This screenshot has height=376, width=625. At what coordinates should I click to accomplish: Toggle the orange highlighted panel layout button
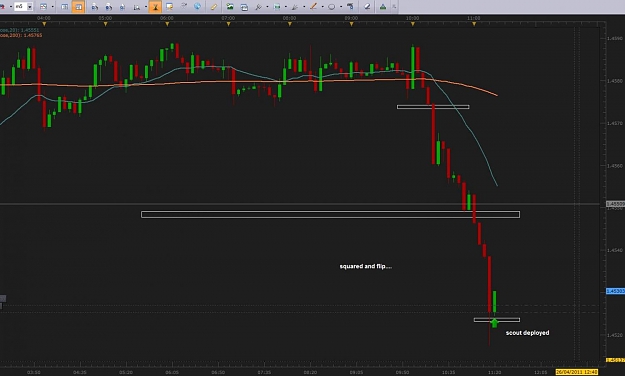(x=78, y=7)
